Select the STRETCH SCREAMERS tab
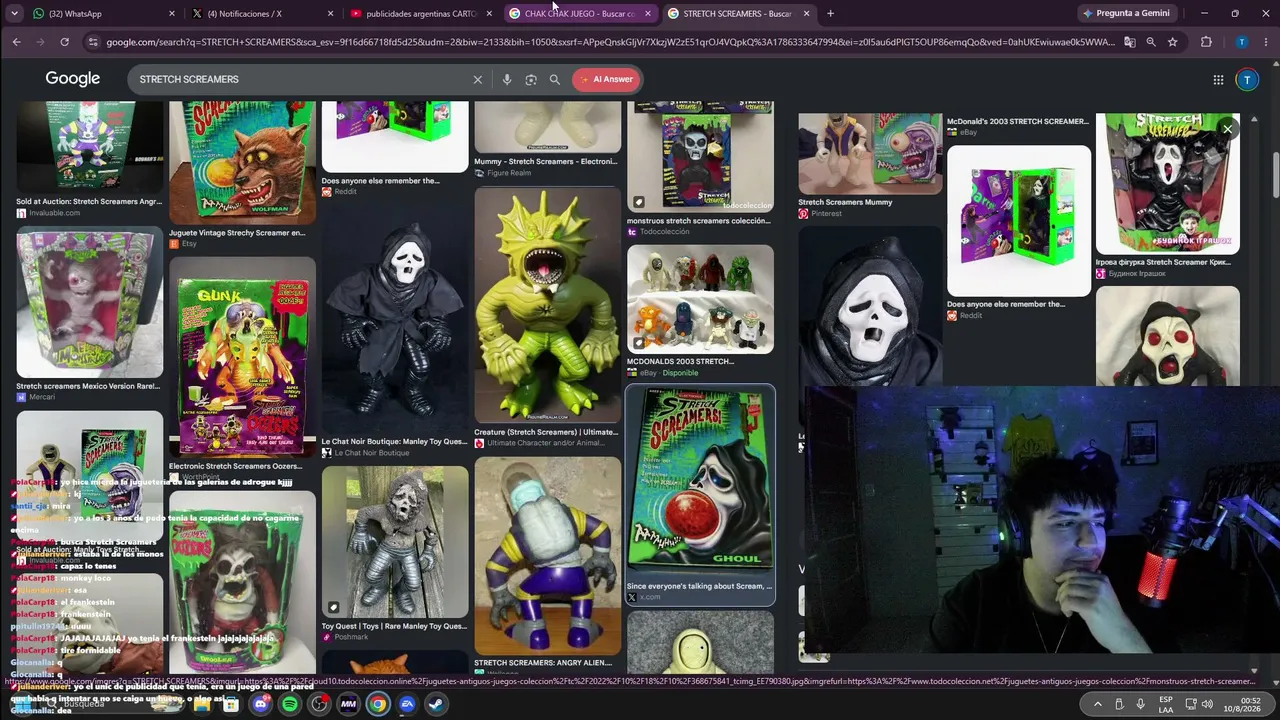Image resolution: width=1280 pixels, height=720 pixels. tap(738, 13)
